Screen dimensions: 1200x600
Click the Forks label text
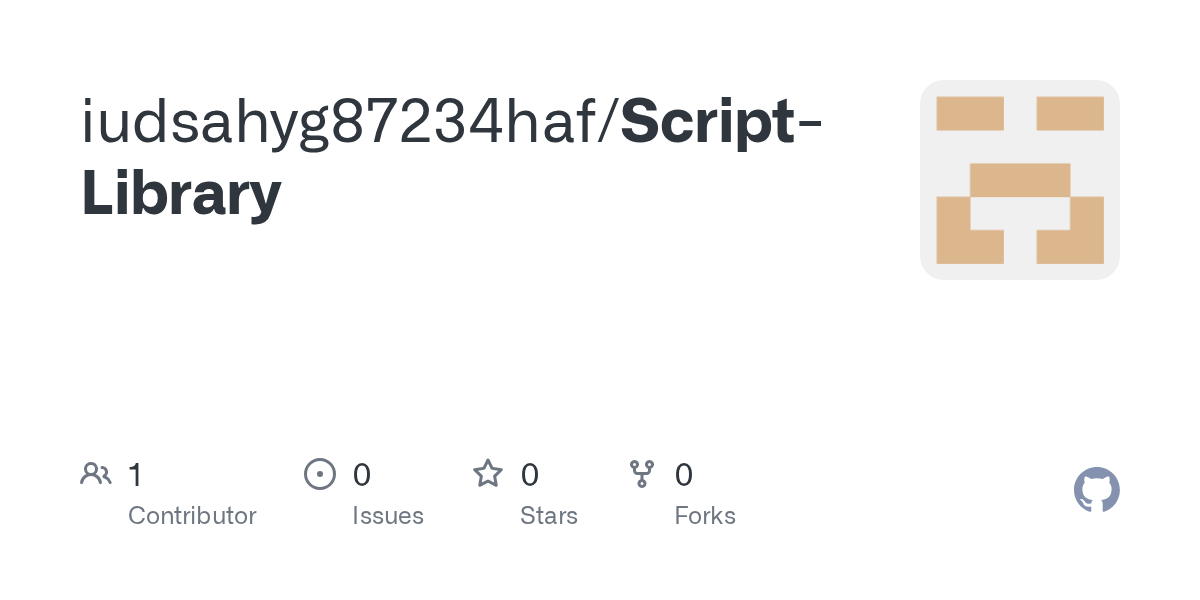click(x=705, y=516)
